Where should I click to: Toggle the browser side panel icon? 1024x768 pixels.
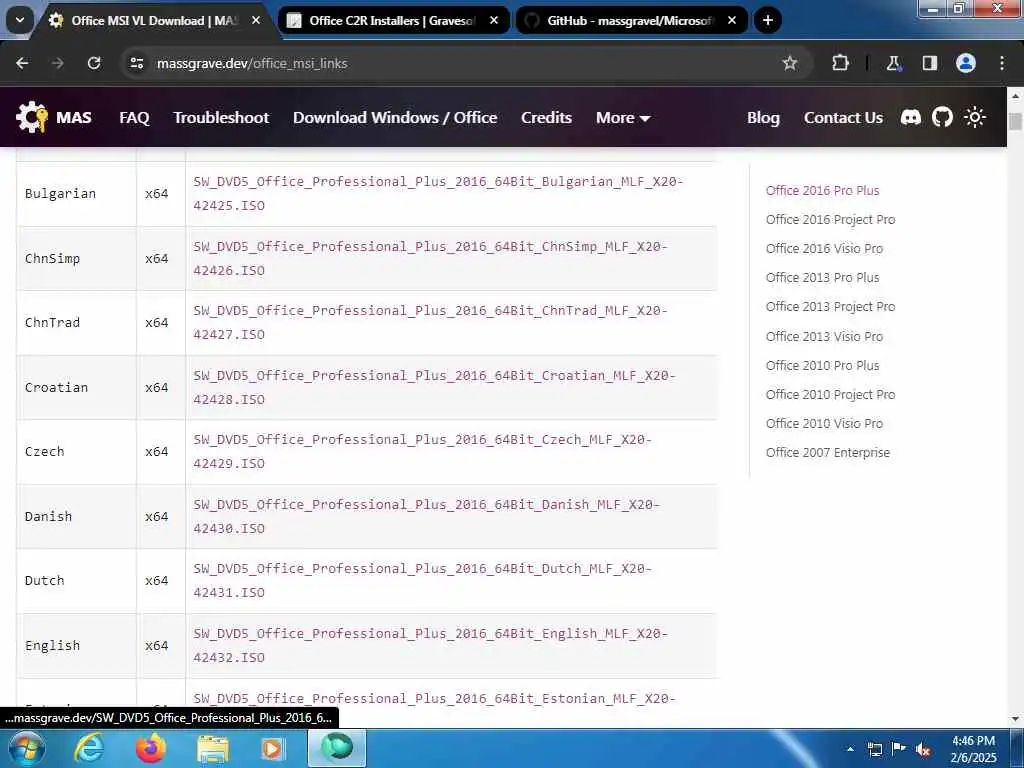929,63
